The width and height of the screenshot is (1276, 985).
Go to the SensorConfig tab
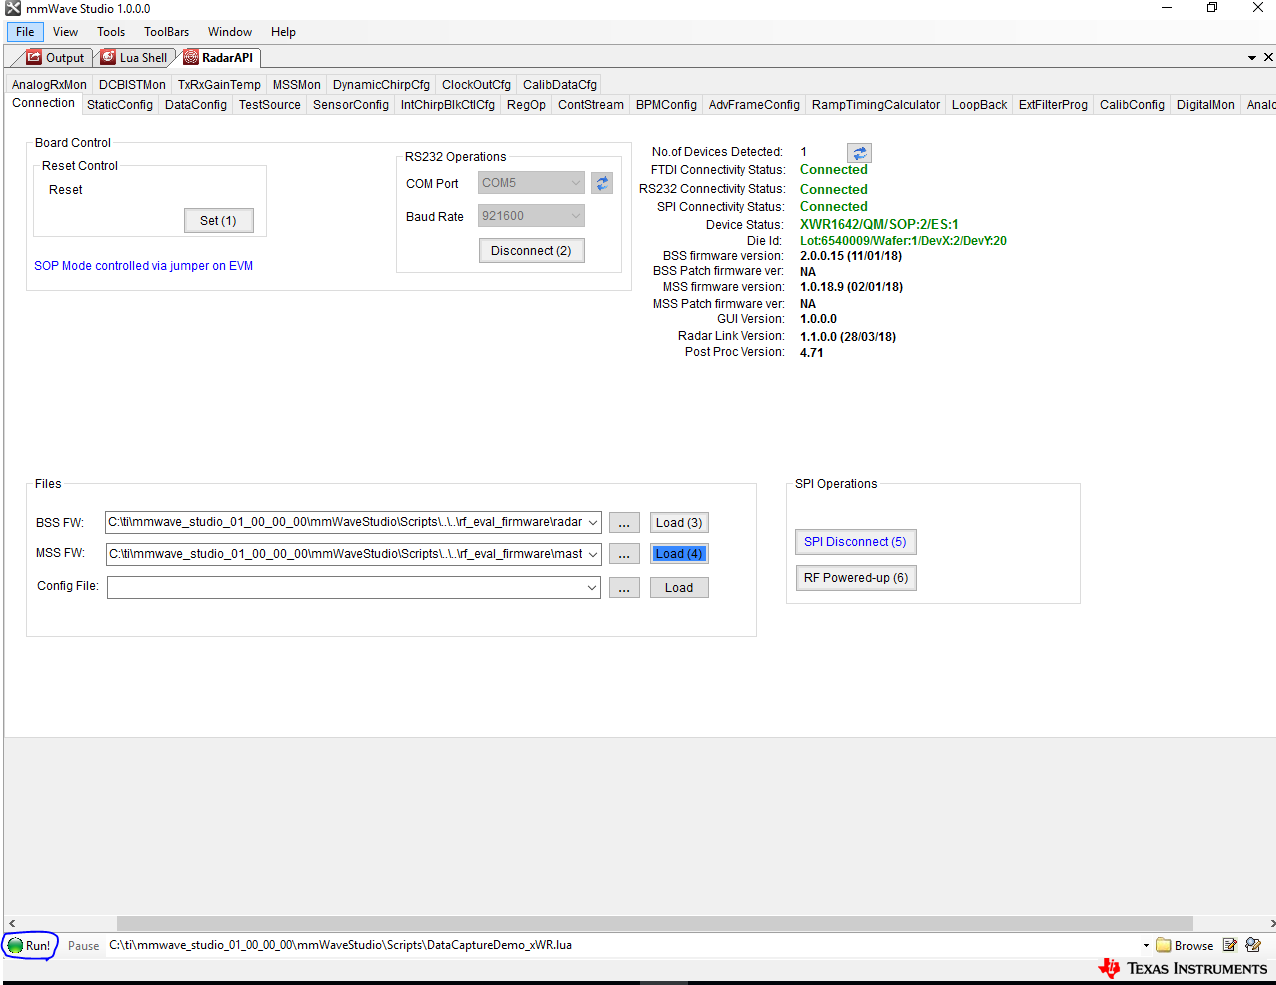[351, 105]
